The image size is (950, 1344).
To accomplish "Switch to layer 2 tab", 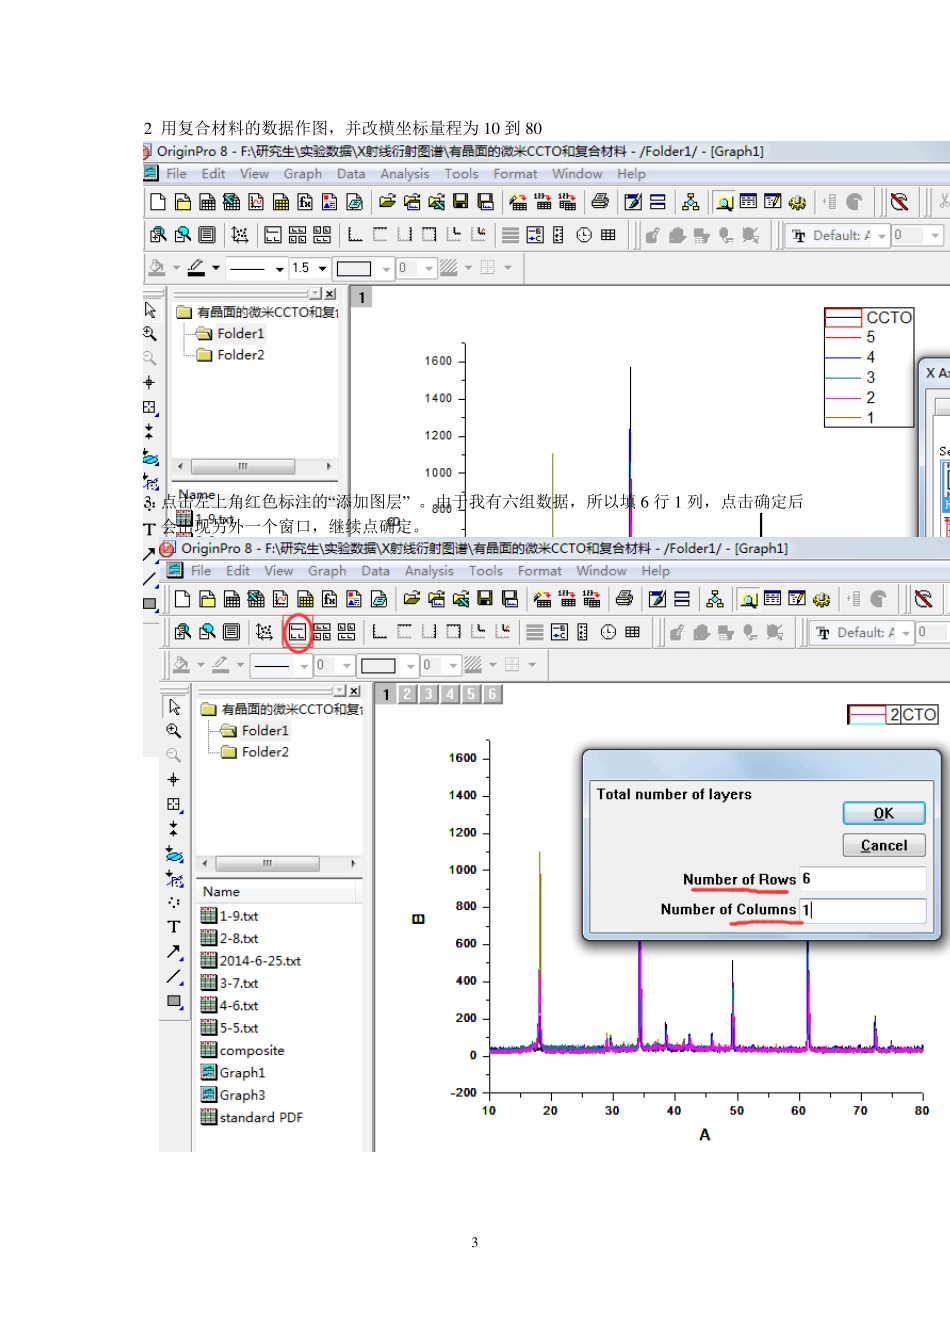I will point(407,694).
